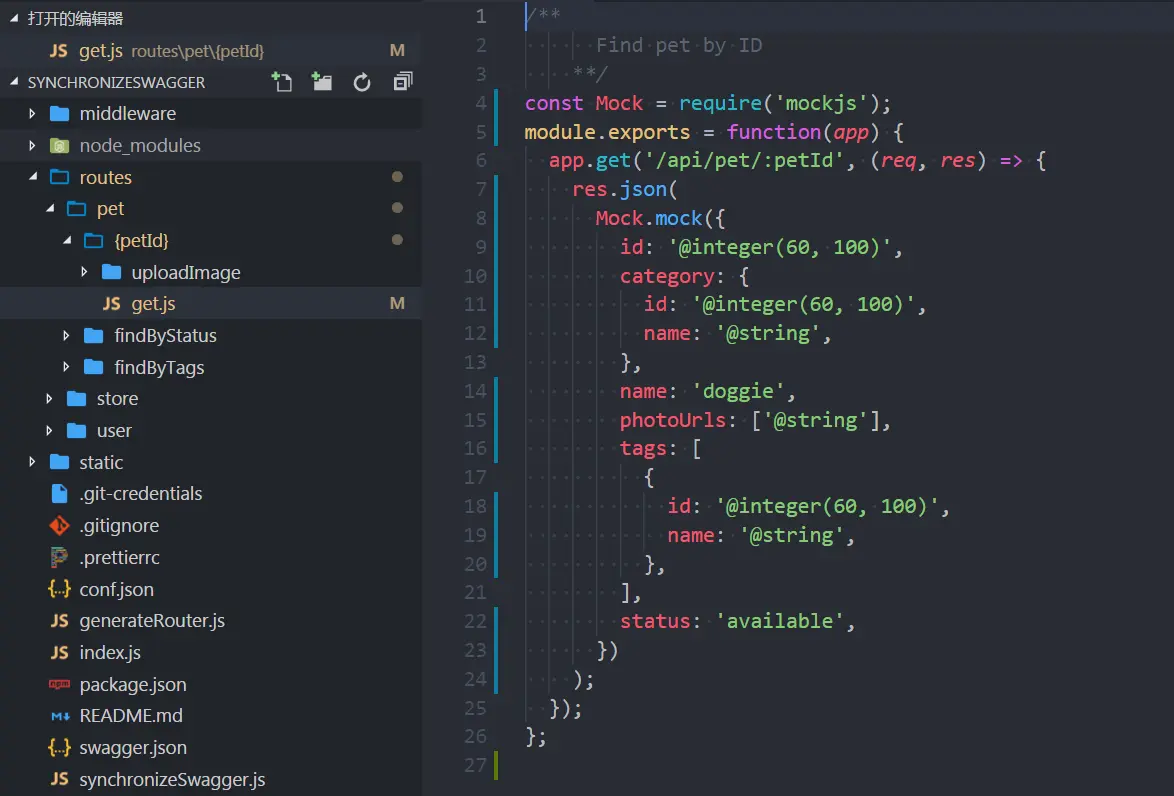Screen dimensions: 1174x796
Task: Open the index.js file
Action: [211, 653]
